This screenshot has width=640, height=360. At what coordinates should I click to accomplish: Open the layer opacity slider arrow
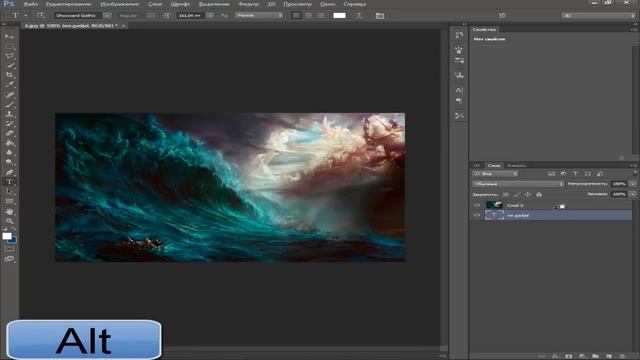click(x=633, y=184)
